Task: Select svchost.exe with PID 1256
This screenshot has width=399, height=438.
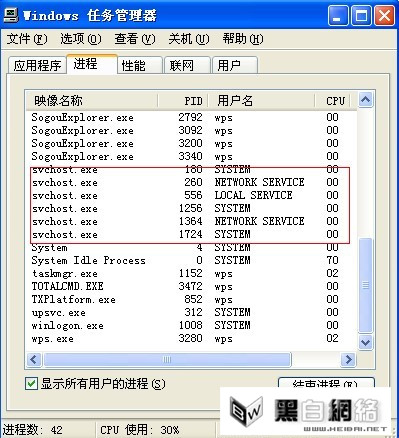Action: pyautogui.click(x=192, y=208)
